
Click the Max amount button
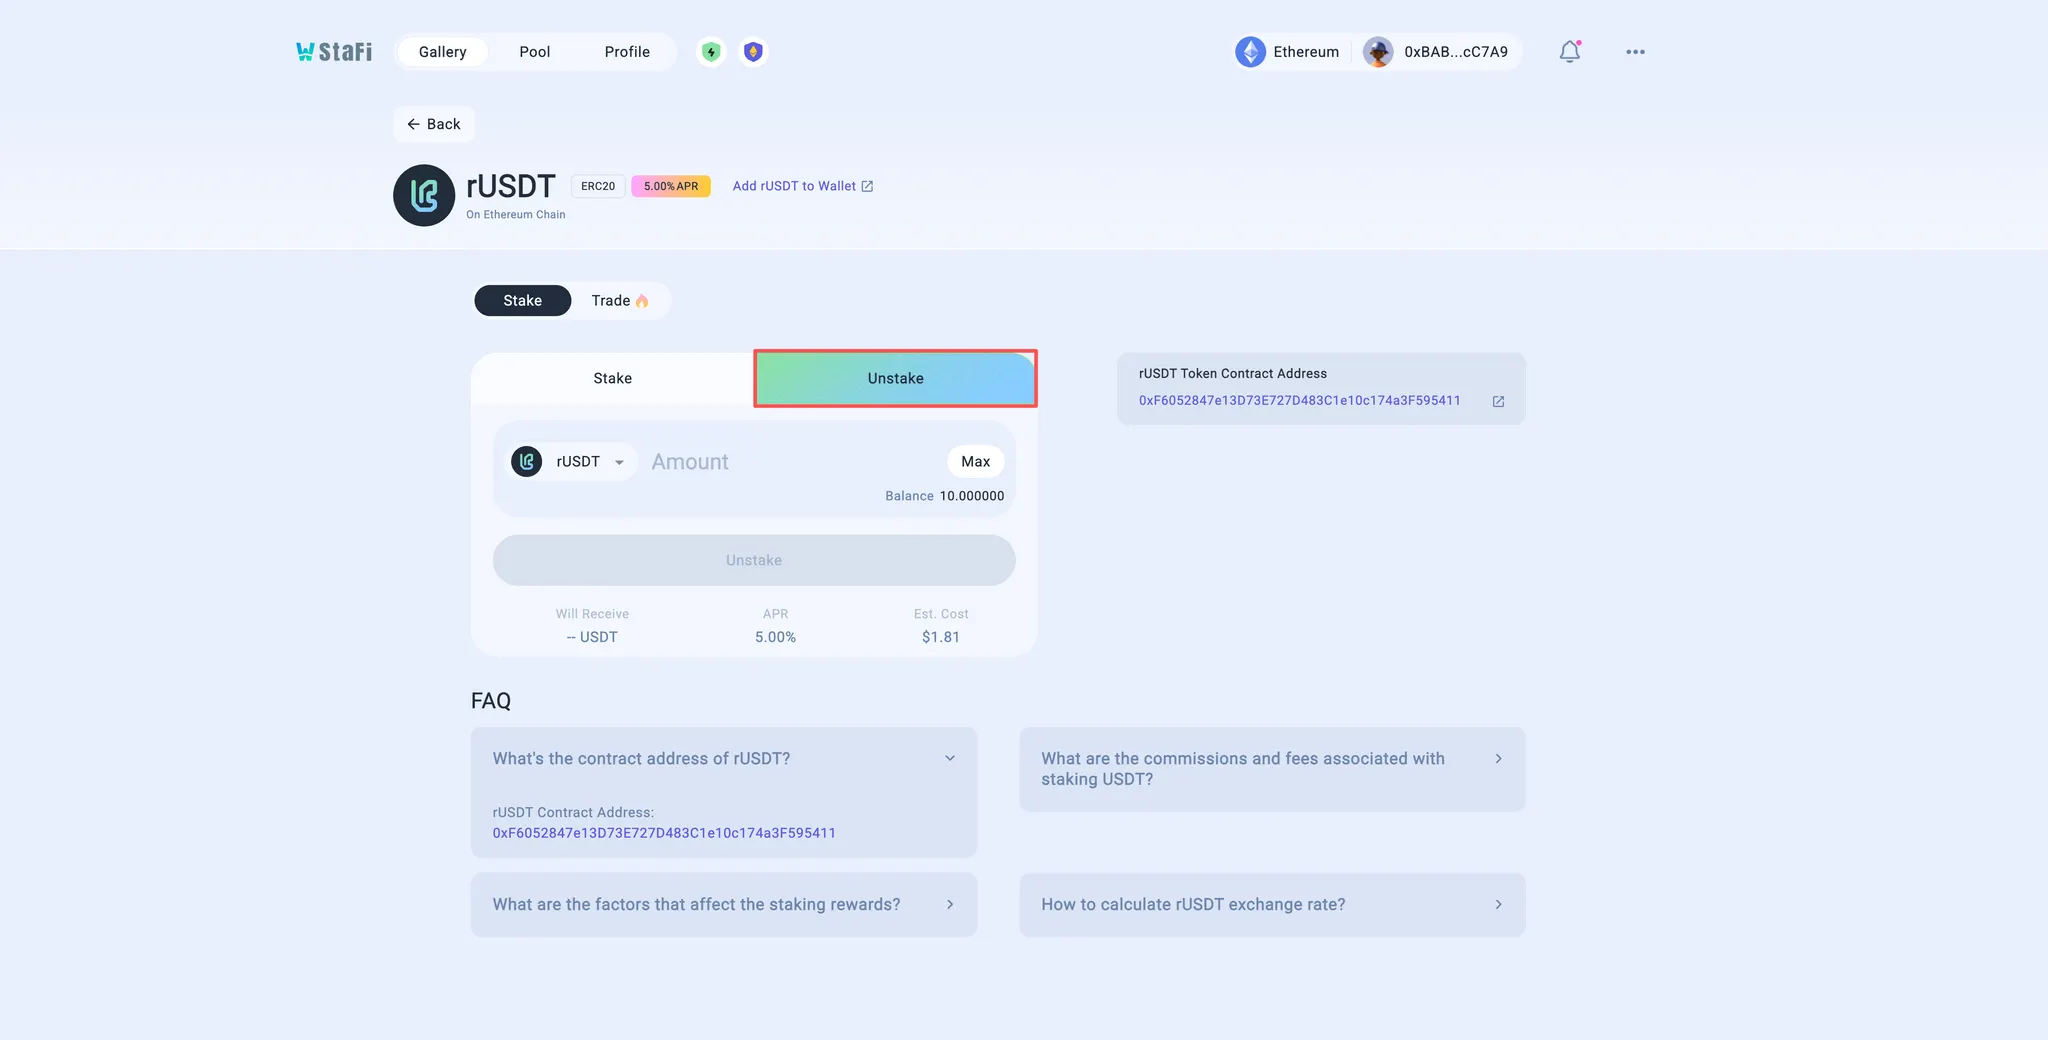[975, 462]
